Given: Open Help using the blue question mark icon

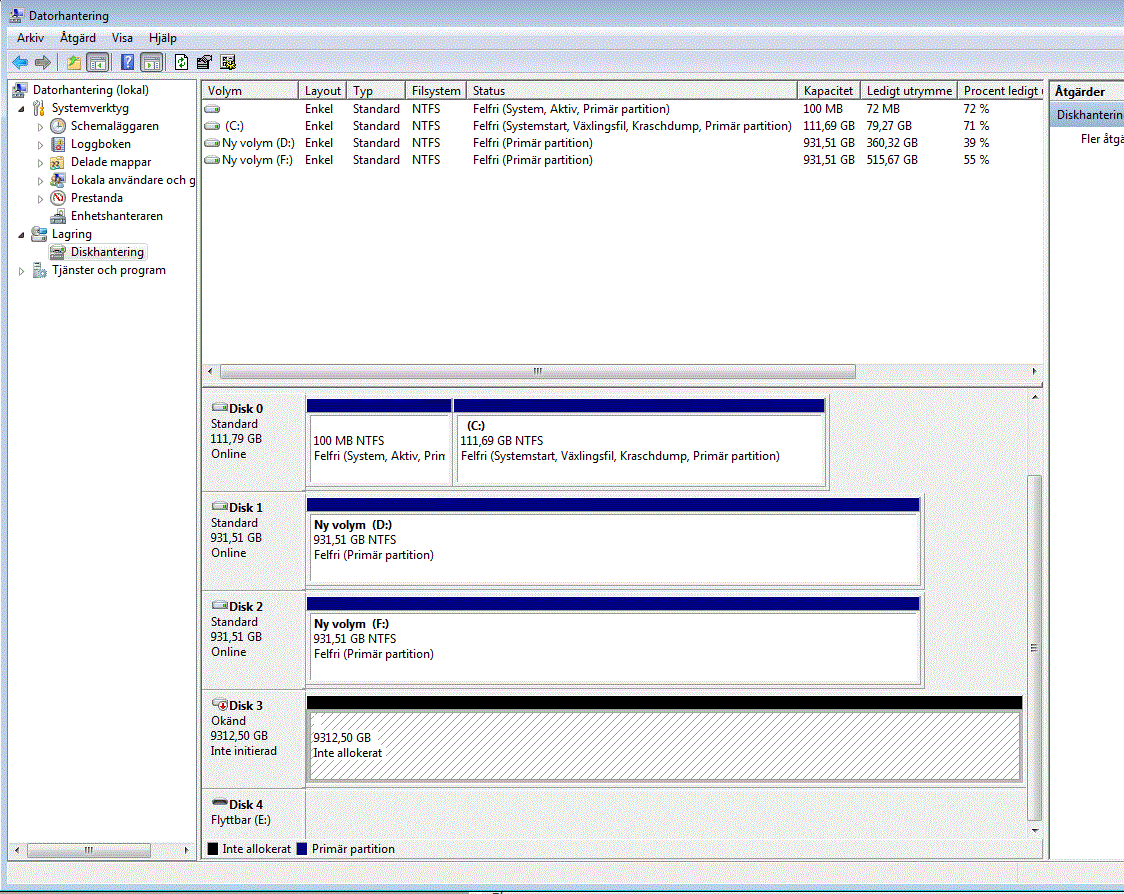Looking at the screenshot, I should point(127,62).
